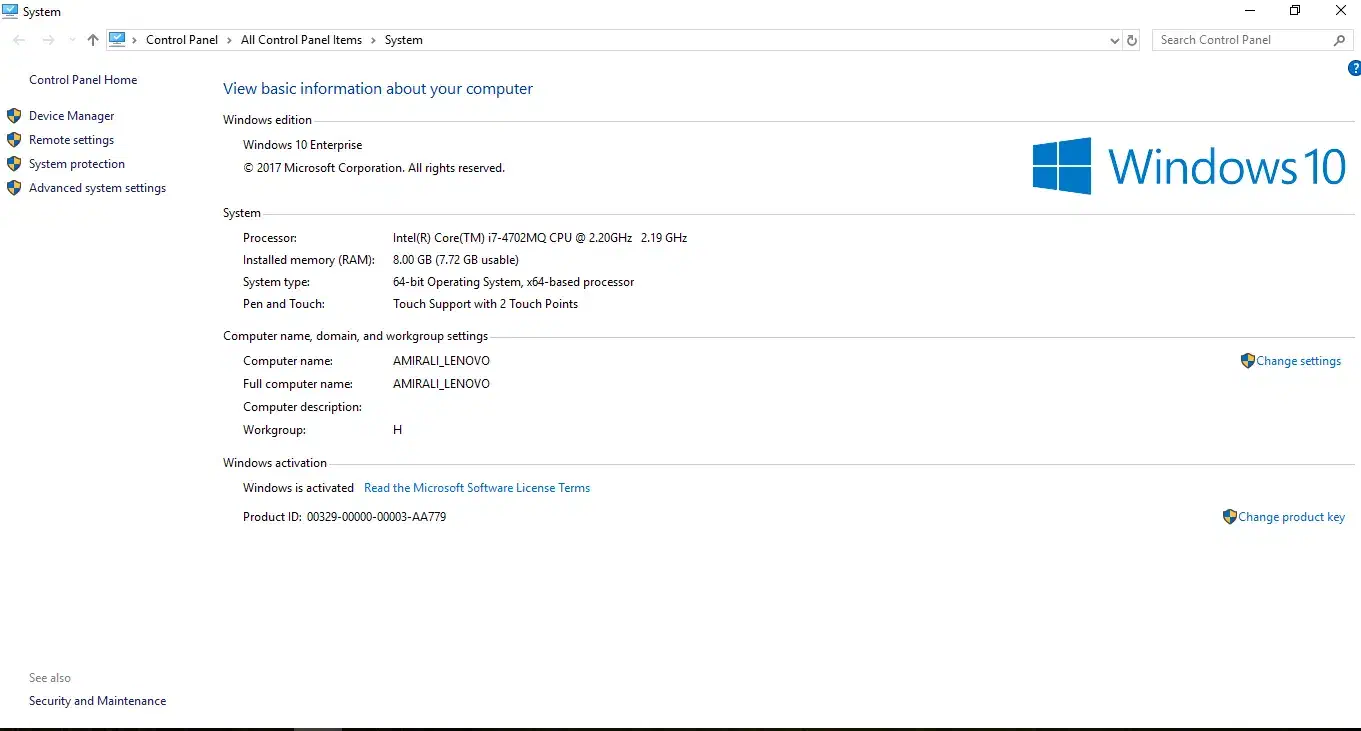Screen dimensions: 1361x731
Task: Focus the Search Control Panel field
Action: pyautogui.click(x=1240, y=40)
